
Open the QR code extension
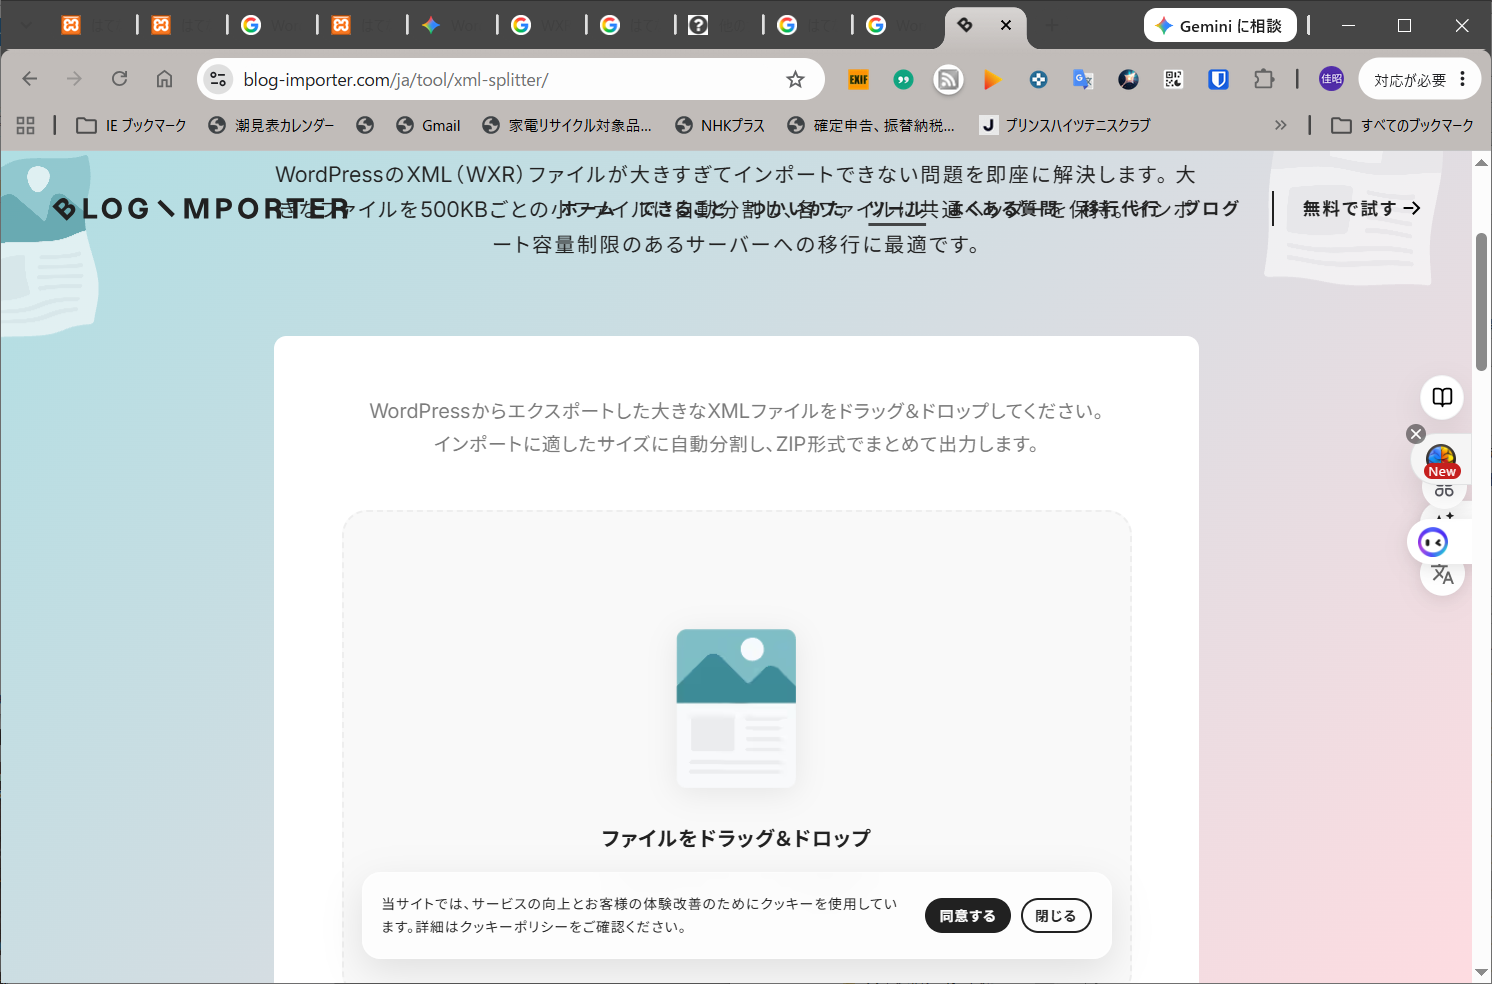click(1173, 79)
